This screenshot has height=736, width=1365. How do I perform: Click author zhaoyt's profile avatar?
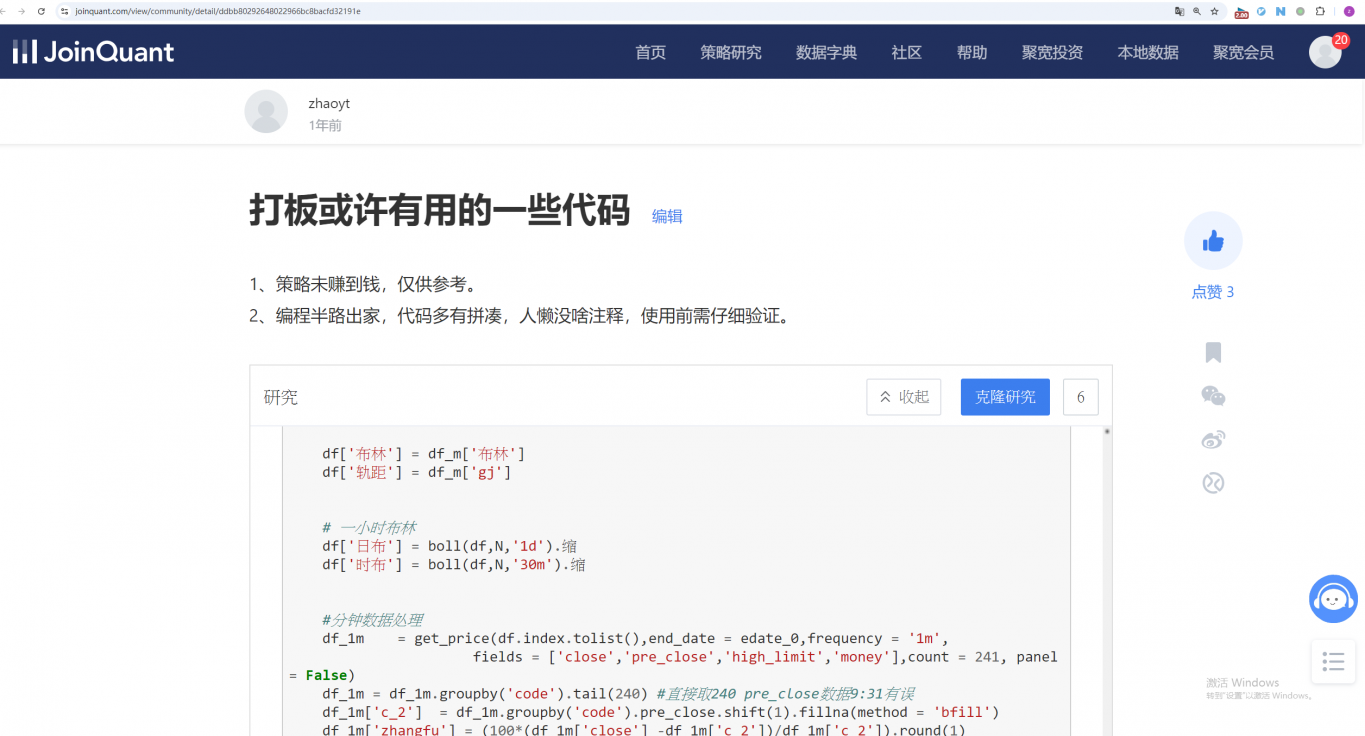click(266, 111)
